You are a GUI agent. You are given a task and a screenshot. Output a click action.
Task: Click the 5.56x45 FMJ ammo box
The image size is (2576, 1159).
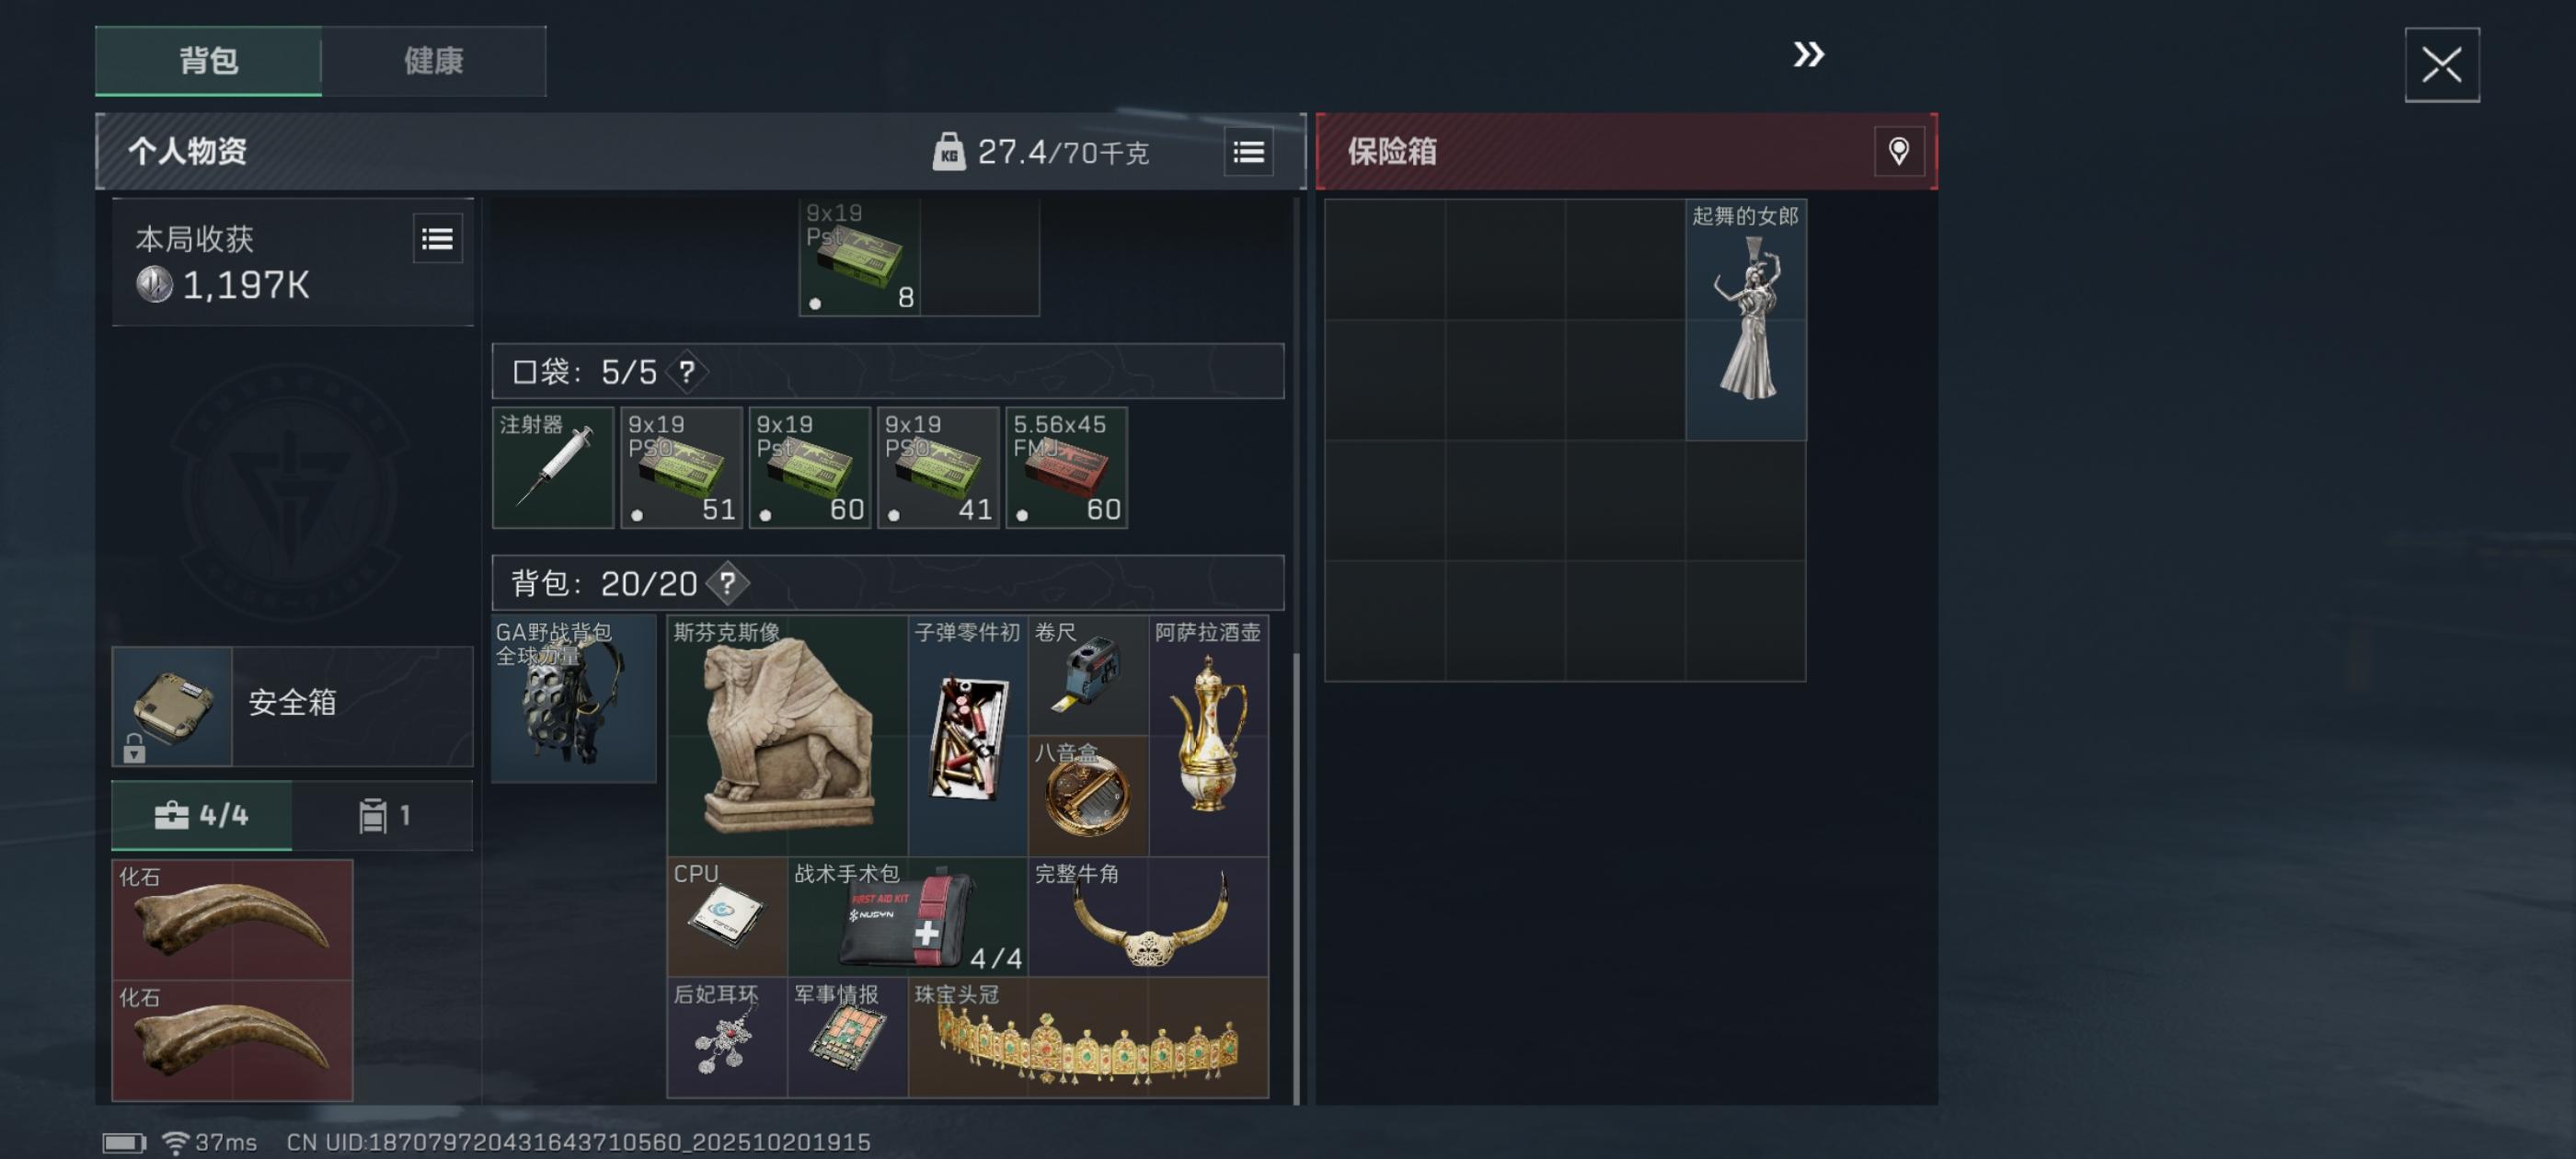(x=1066, y=467)
